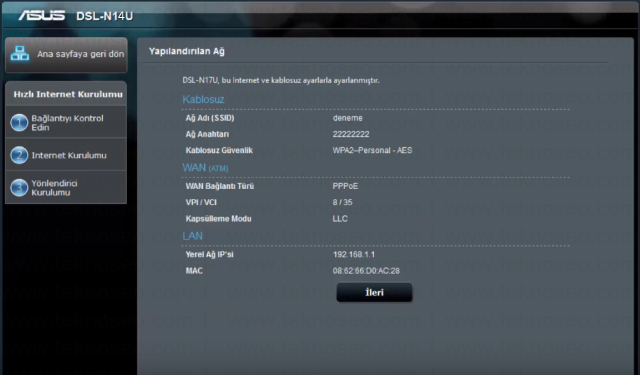Click the Yapılandırılan Ağ title
This screenshot has height=375, width=640.
point(187,51)
